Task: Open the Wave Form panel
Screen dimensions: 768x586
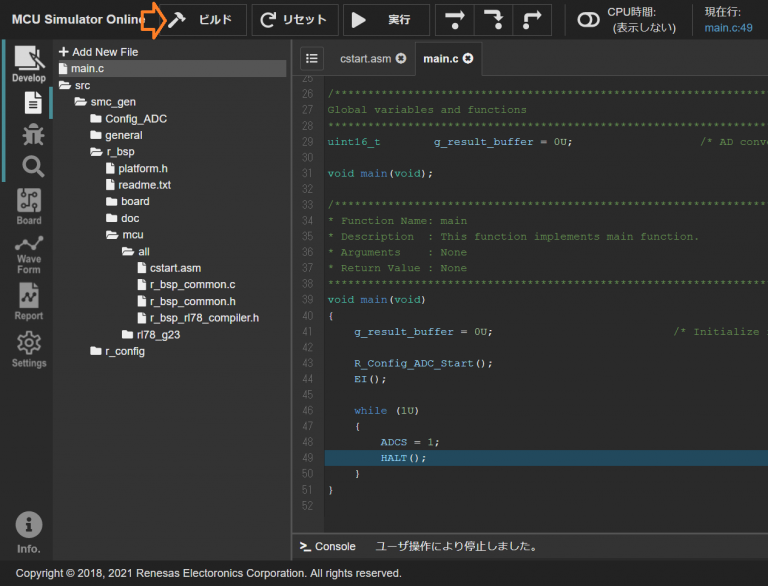Action: coord(29,254)
